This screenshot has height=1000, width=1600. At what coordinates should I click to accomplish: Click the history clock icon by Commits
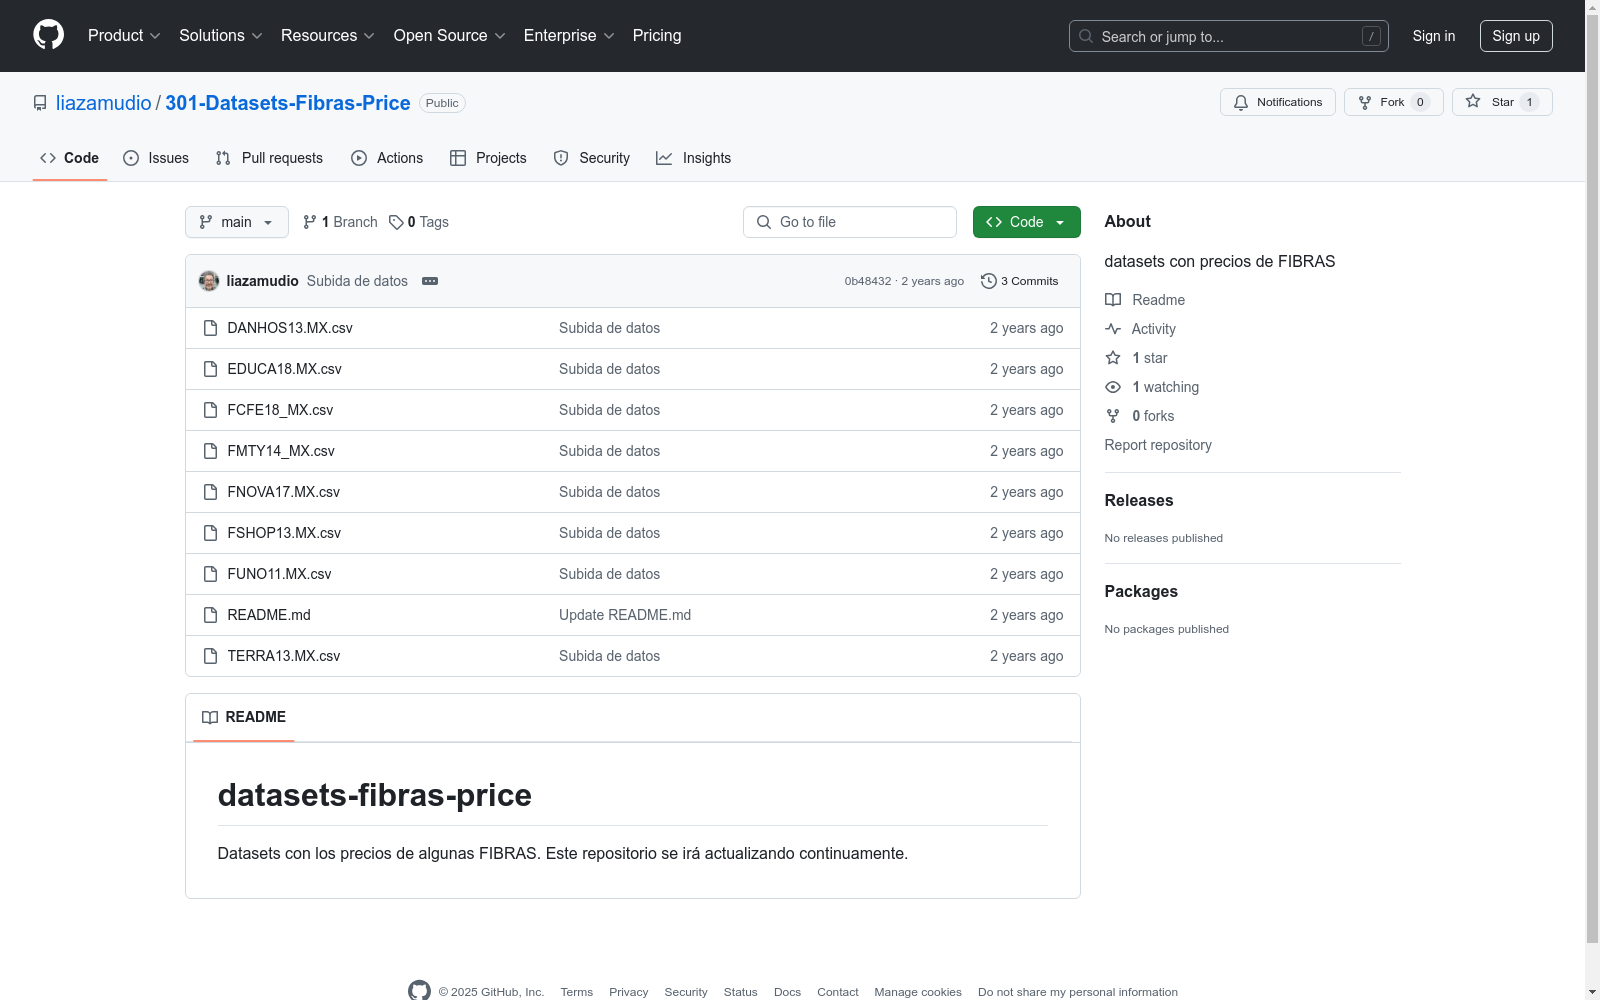click(x=989, y=281)
